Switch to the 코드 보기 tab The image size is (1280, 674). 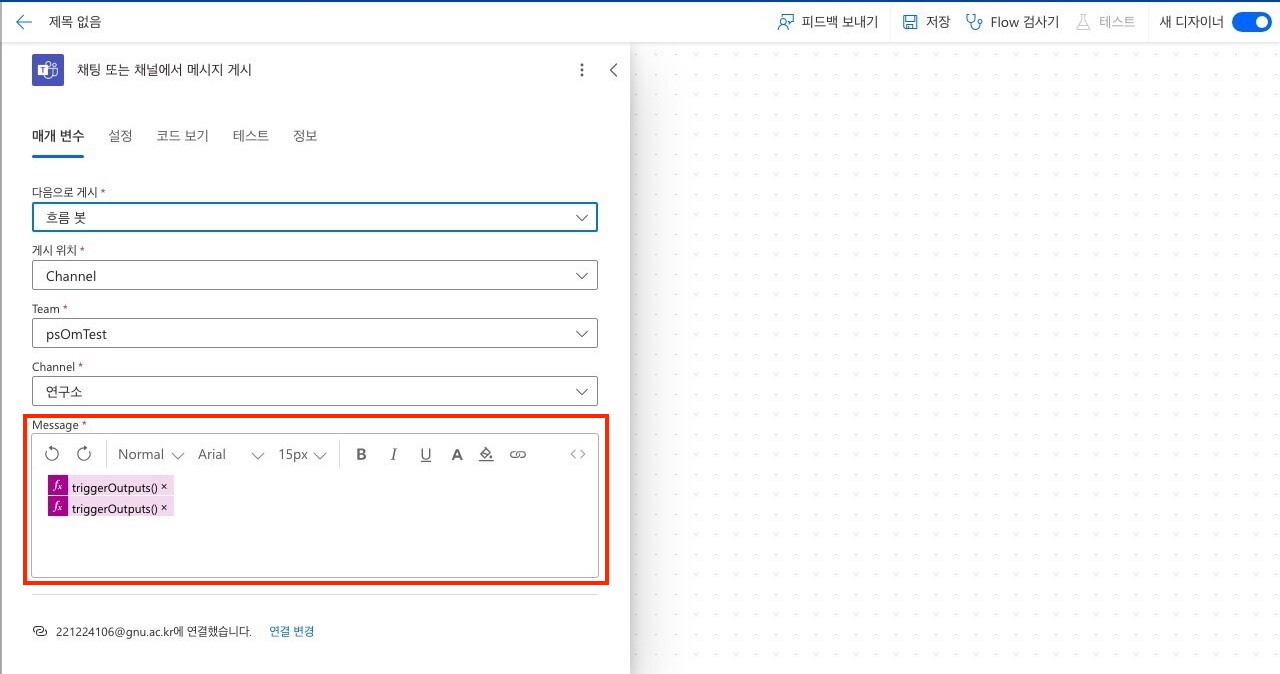pos(182,136)
